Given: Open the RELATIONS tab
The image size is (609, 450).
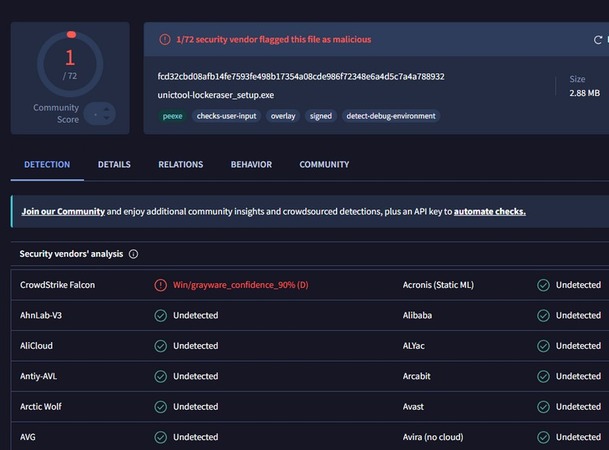Looking at the screenshot, I should (181, 165).
